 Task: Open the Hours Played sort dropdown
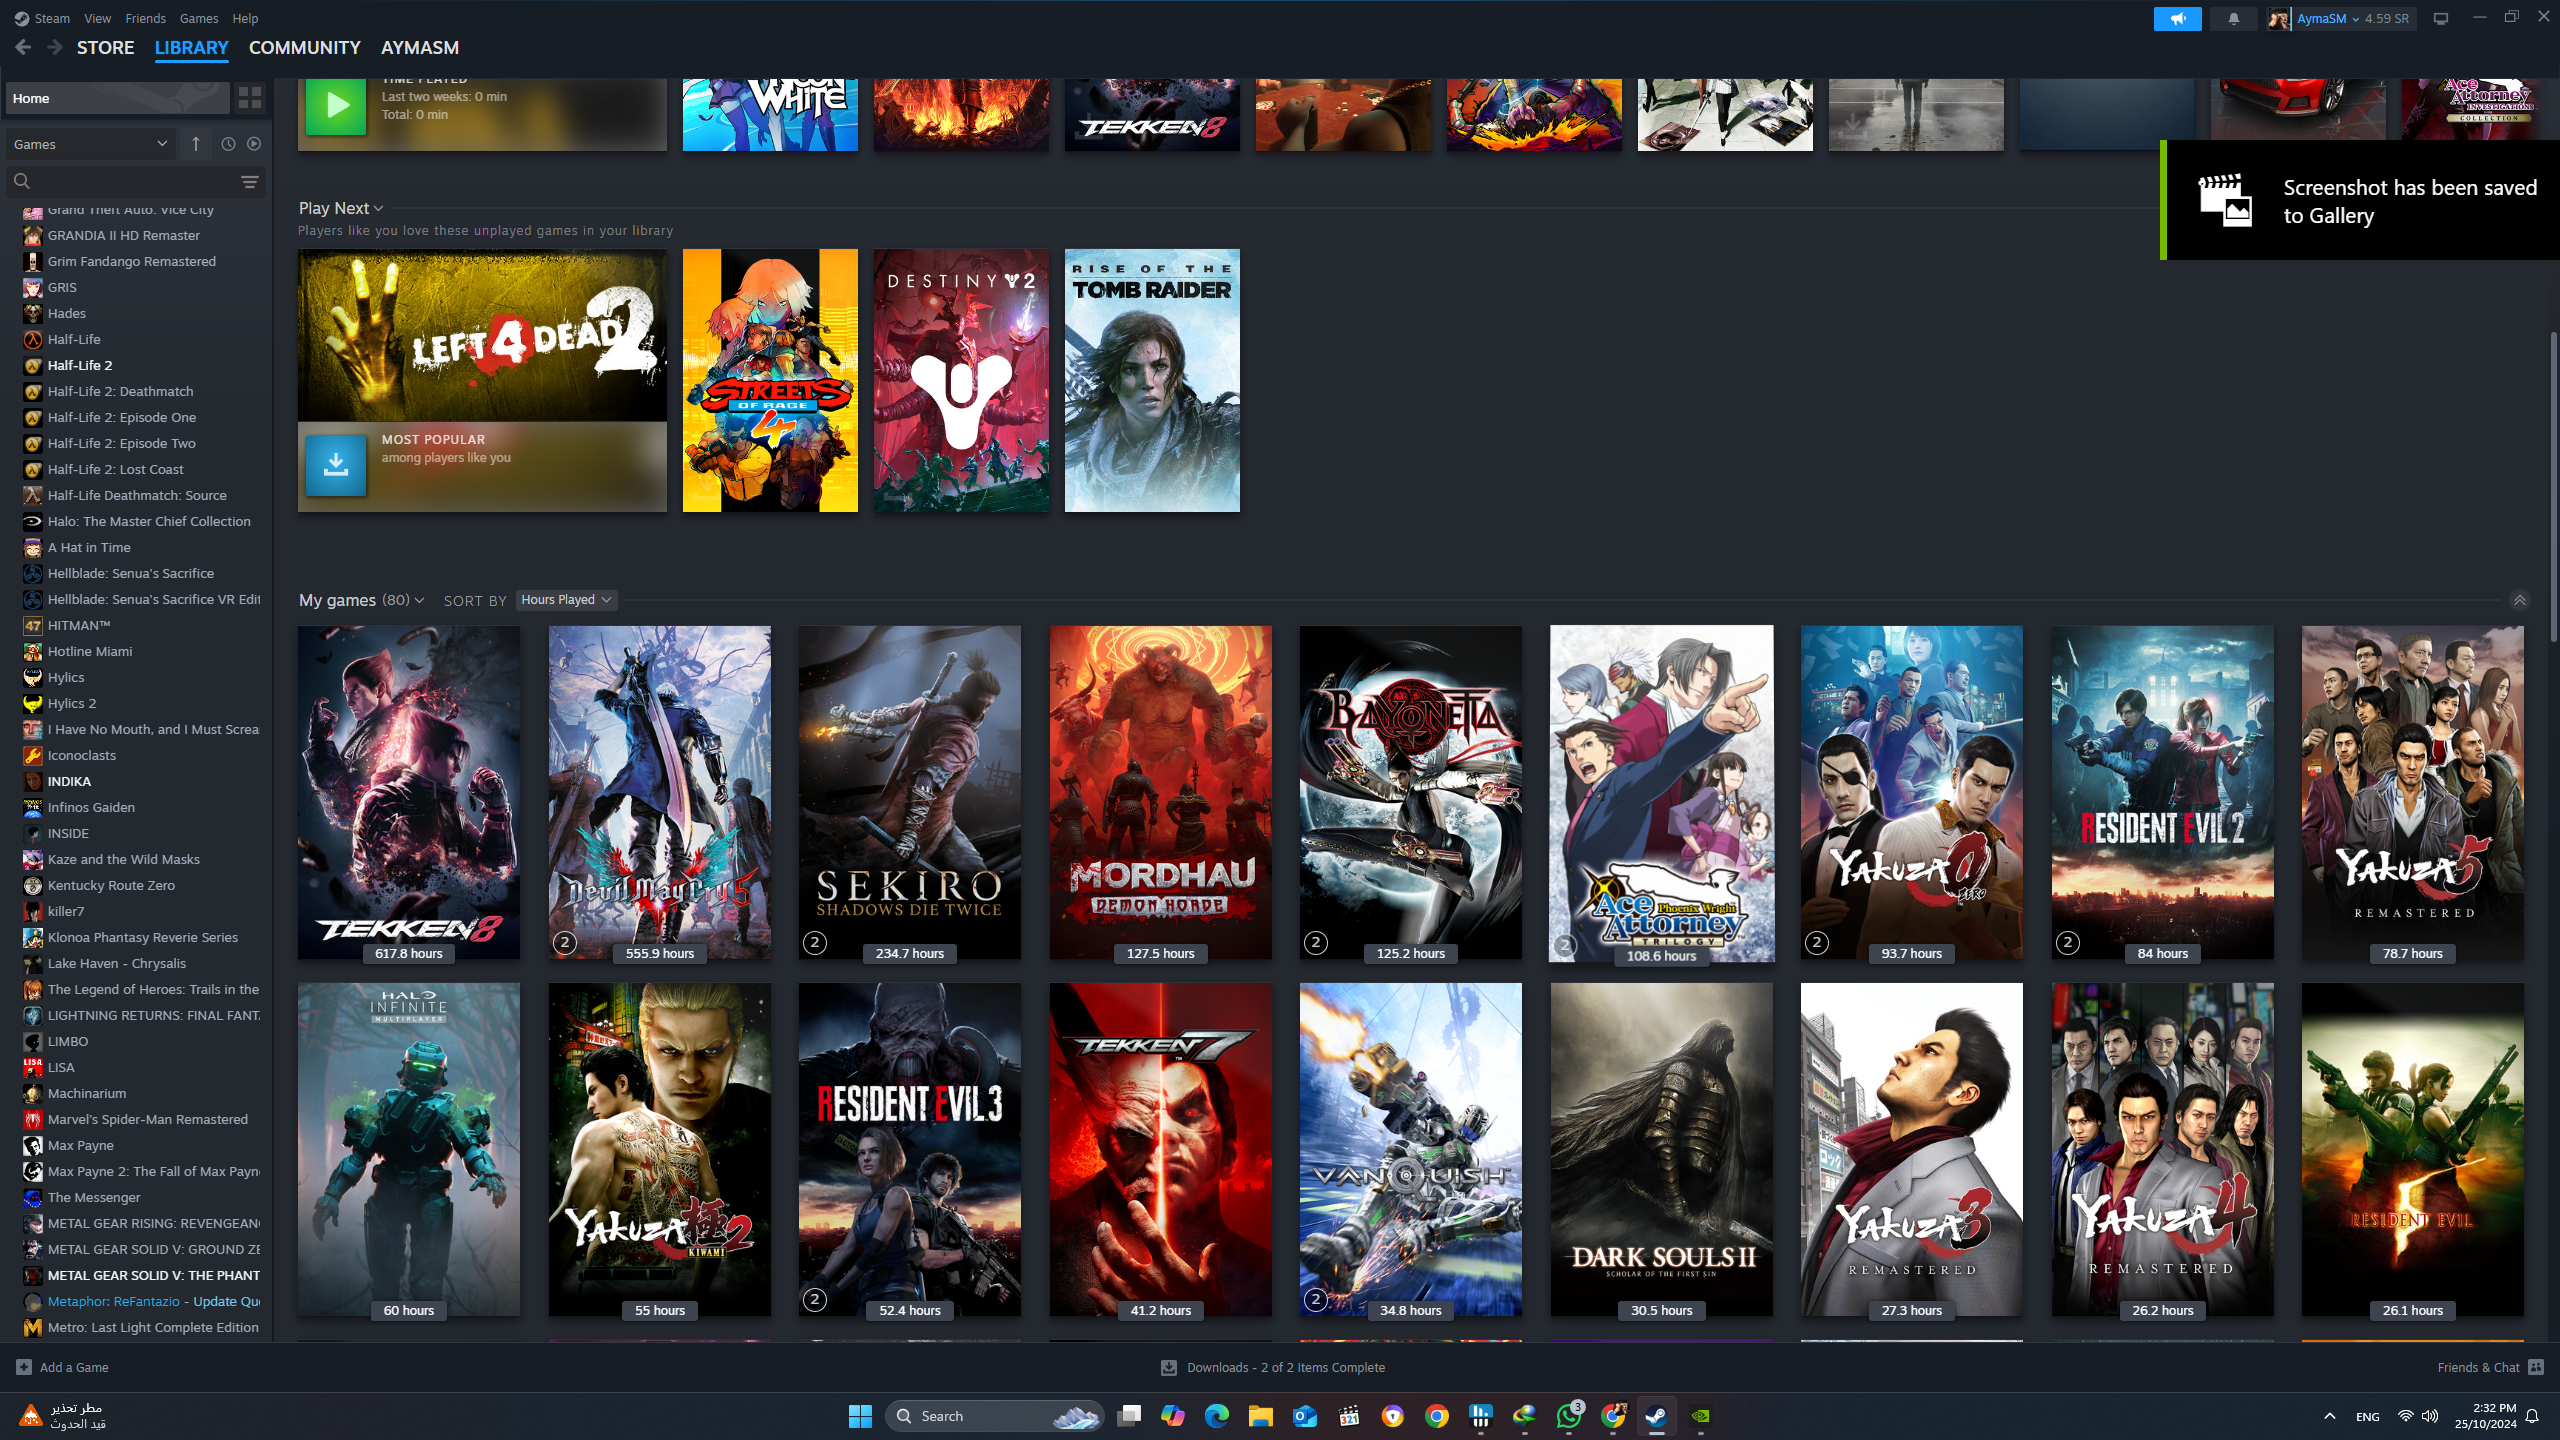coord(566,600)
